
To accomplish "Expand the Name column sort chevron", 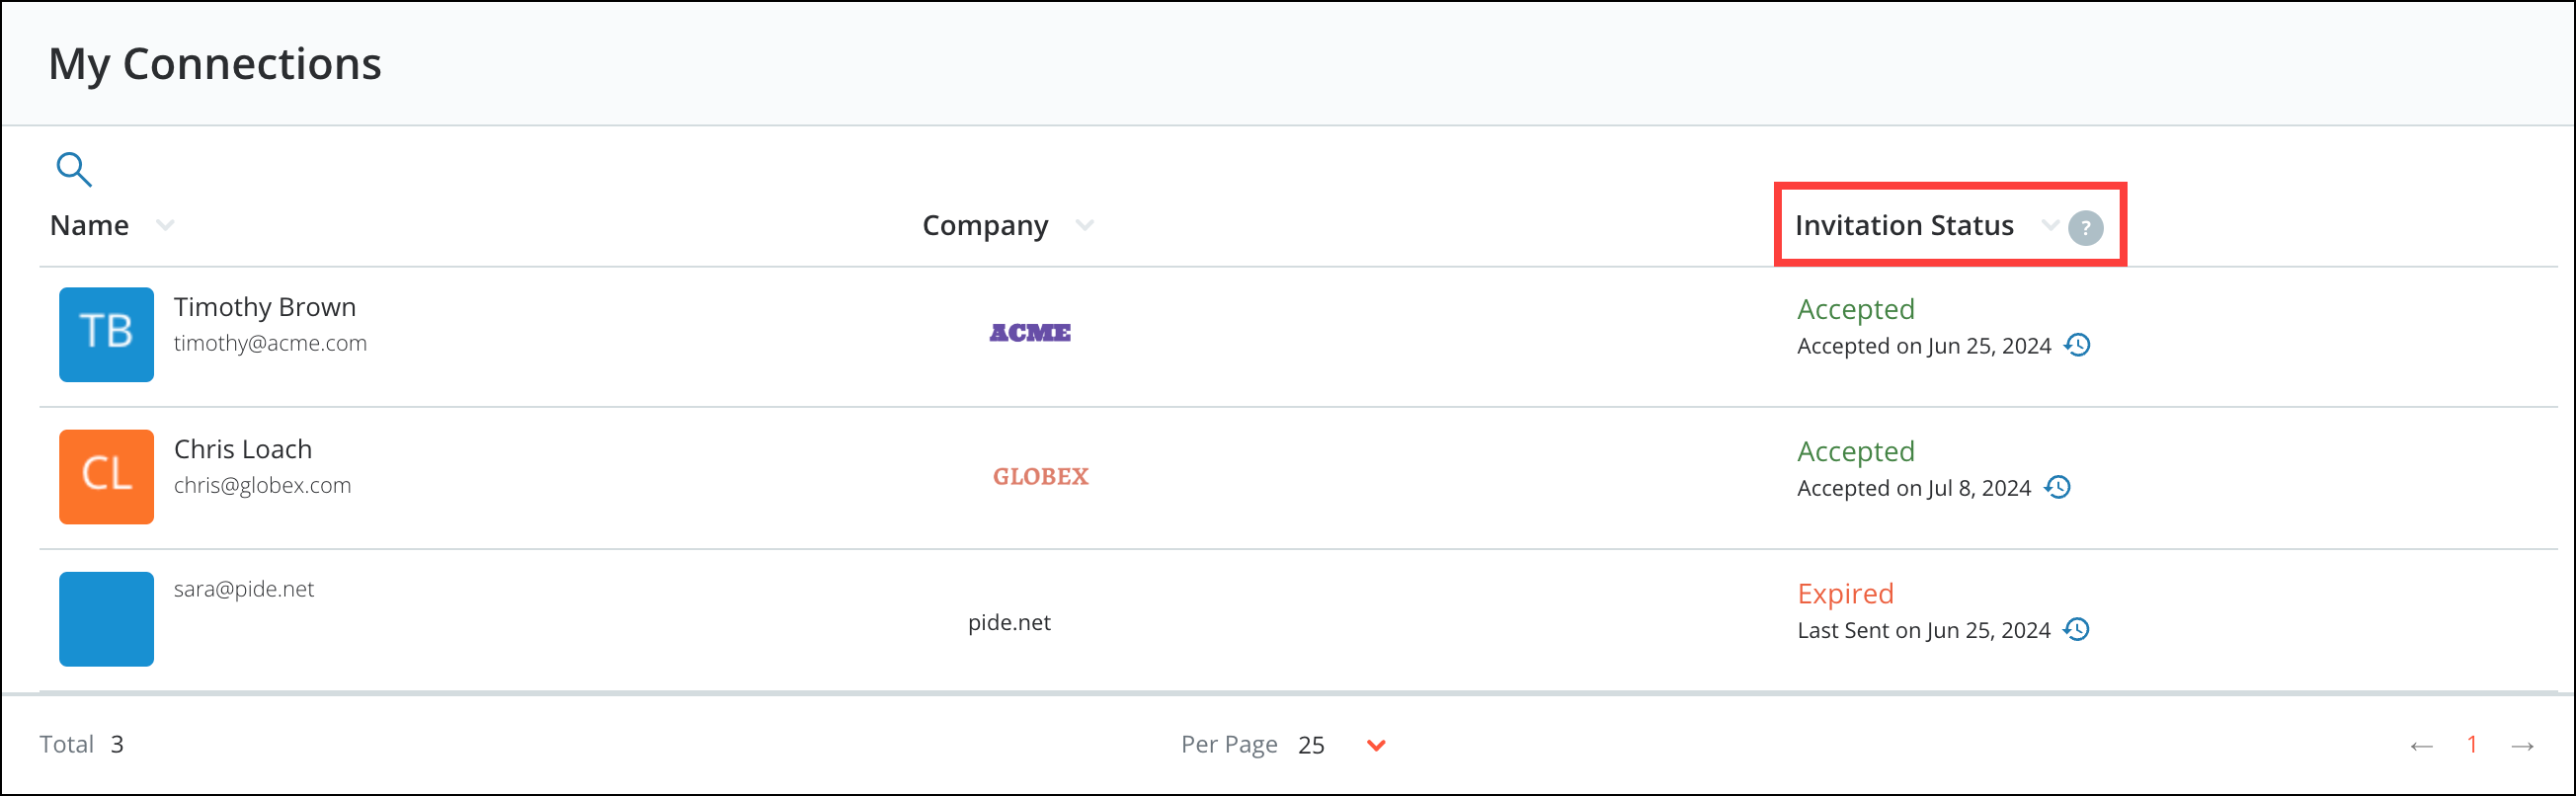I will pyautogui.click(x=165, y=225).
